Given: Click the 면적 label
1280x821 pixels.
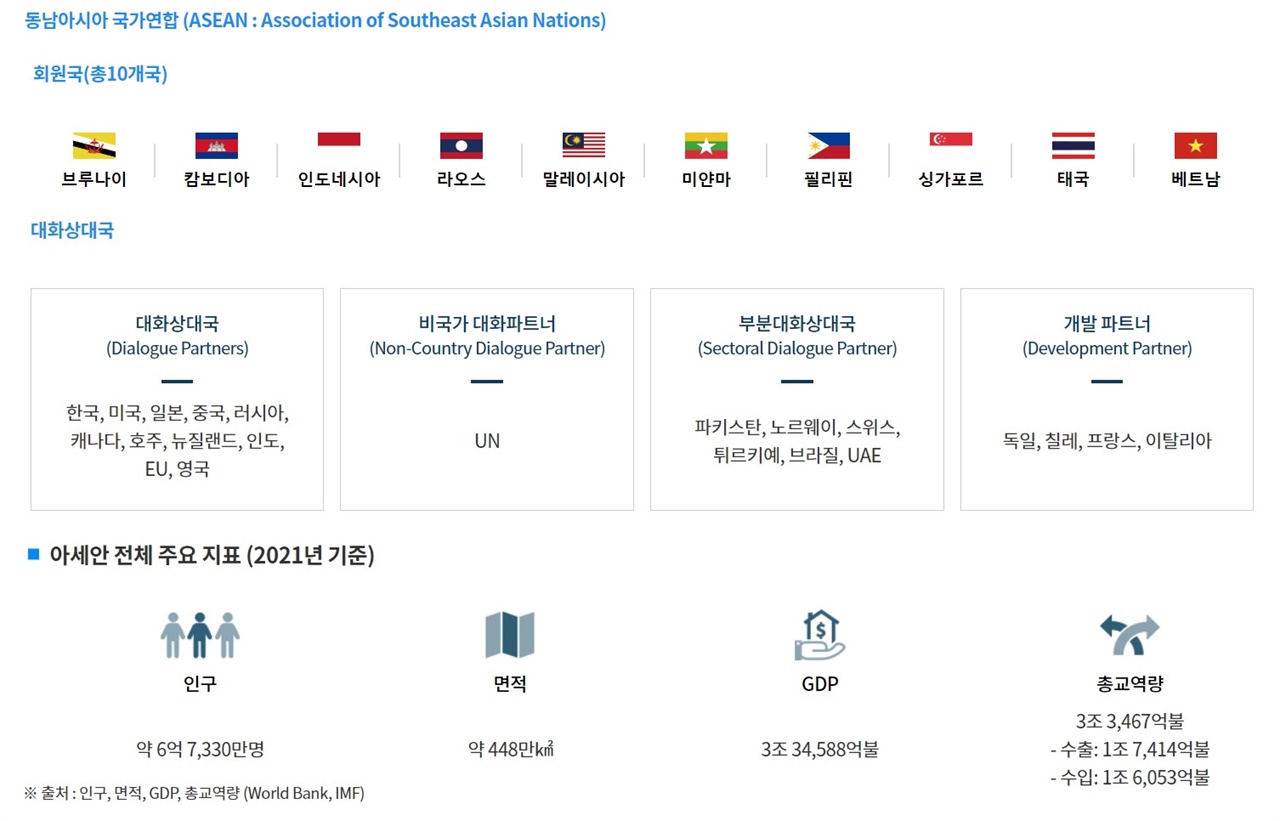Looking at the screenshot, I should (510, 685).
